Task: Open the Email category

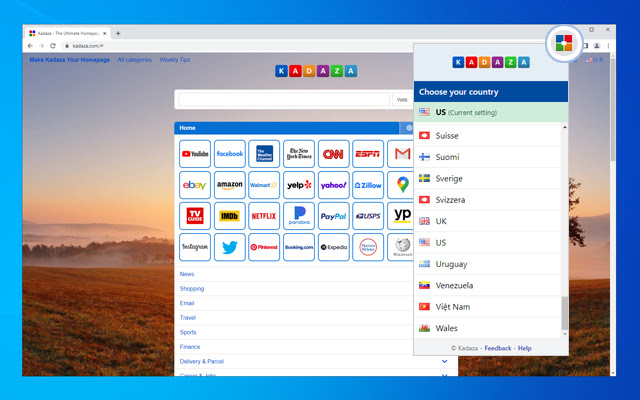Action: (x=187, y=303)
